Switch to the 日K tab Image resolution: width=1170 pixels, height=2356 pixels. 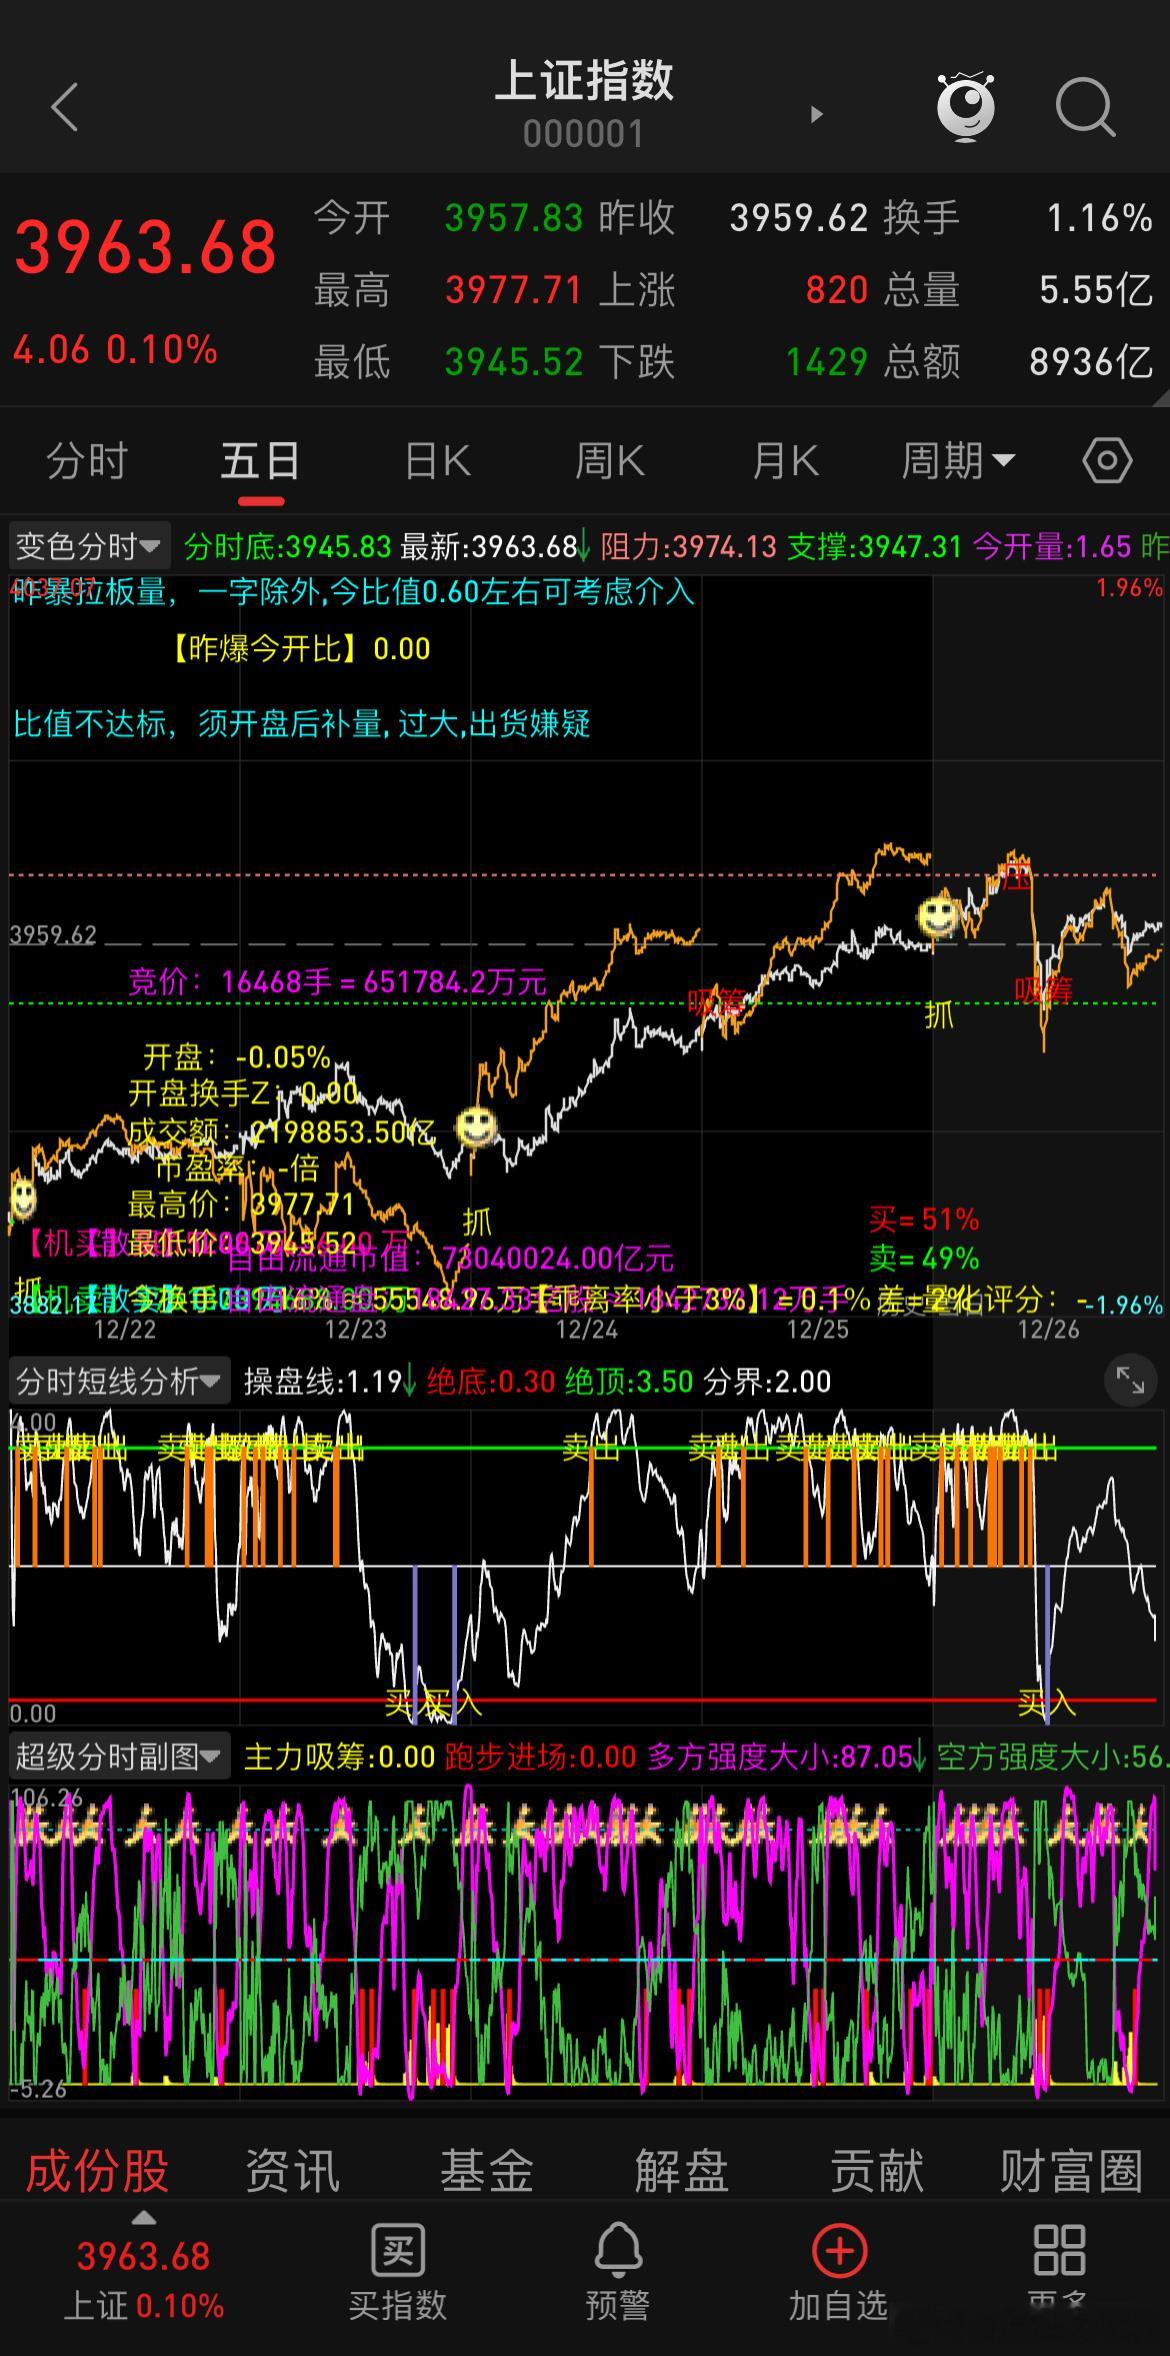[x=437, y=461]
